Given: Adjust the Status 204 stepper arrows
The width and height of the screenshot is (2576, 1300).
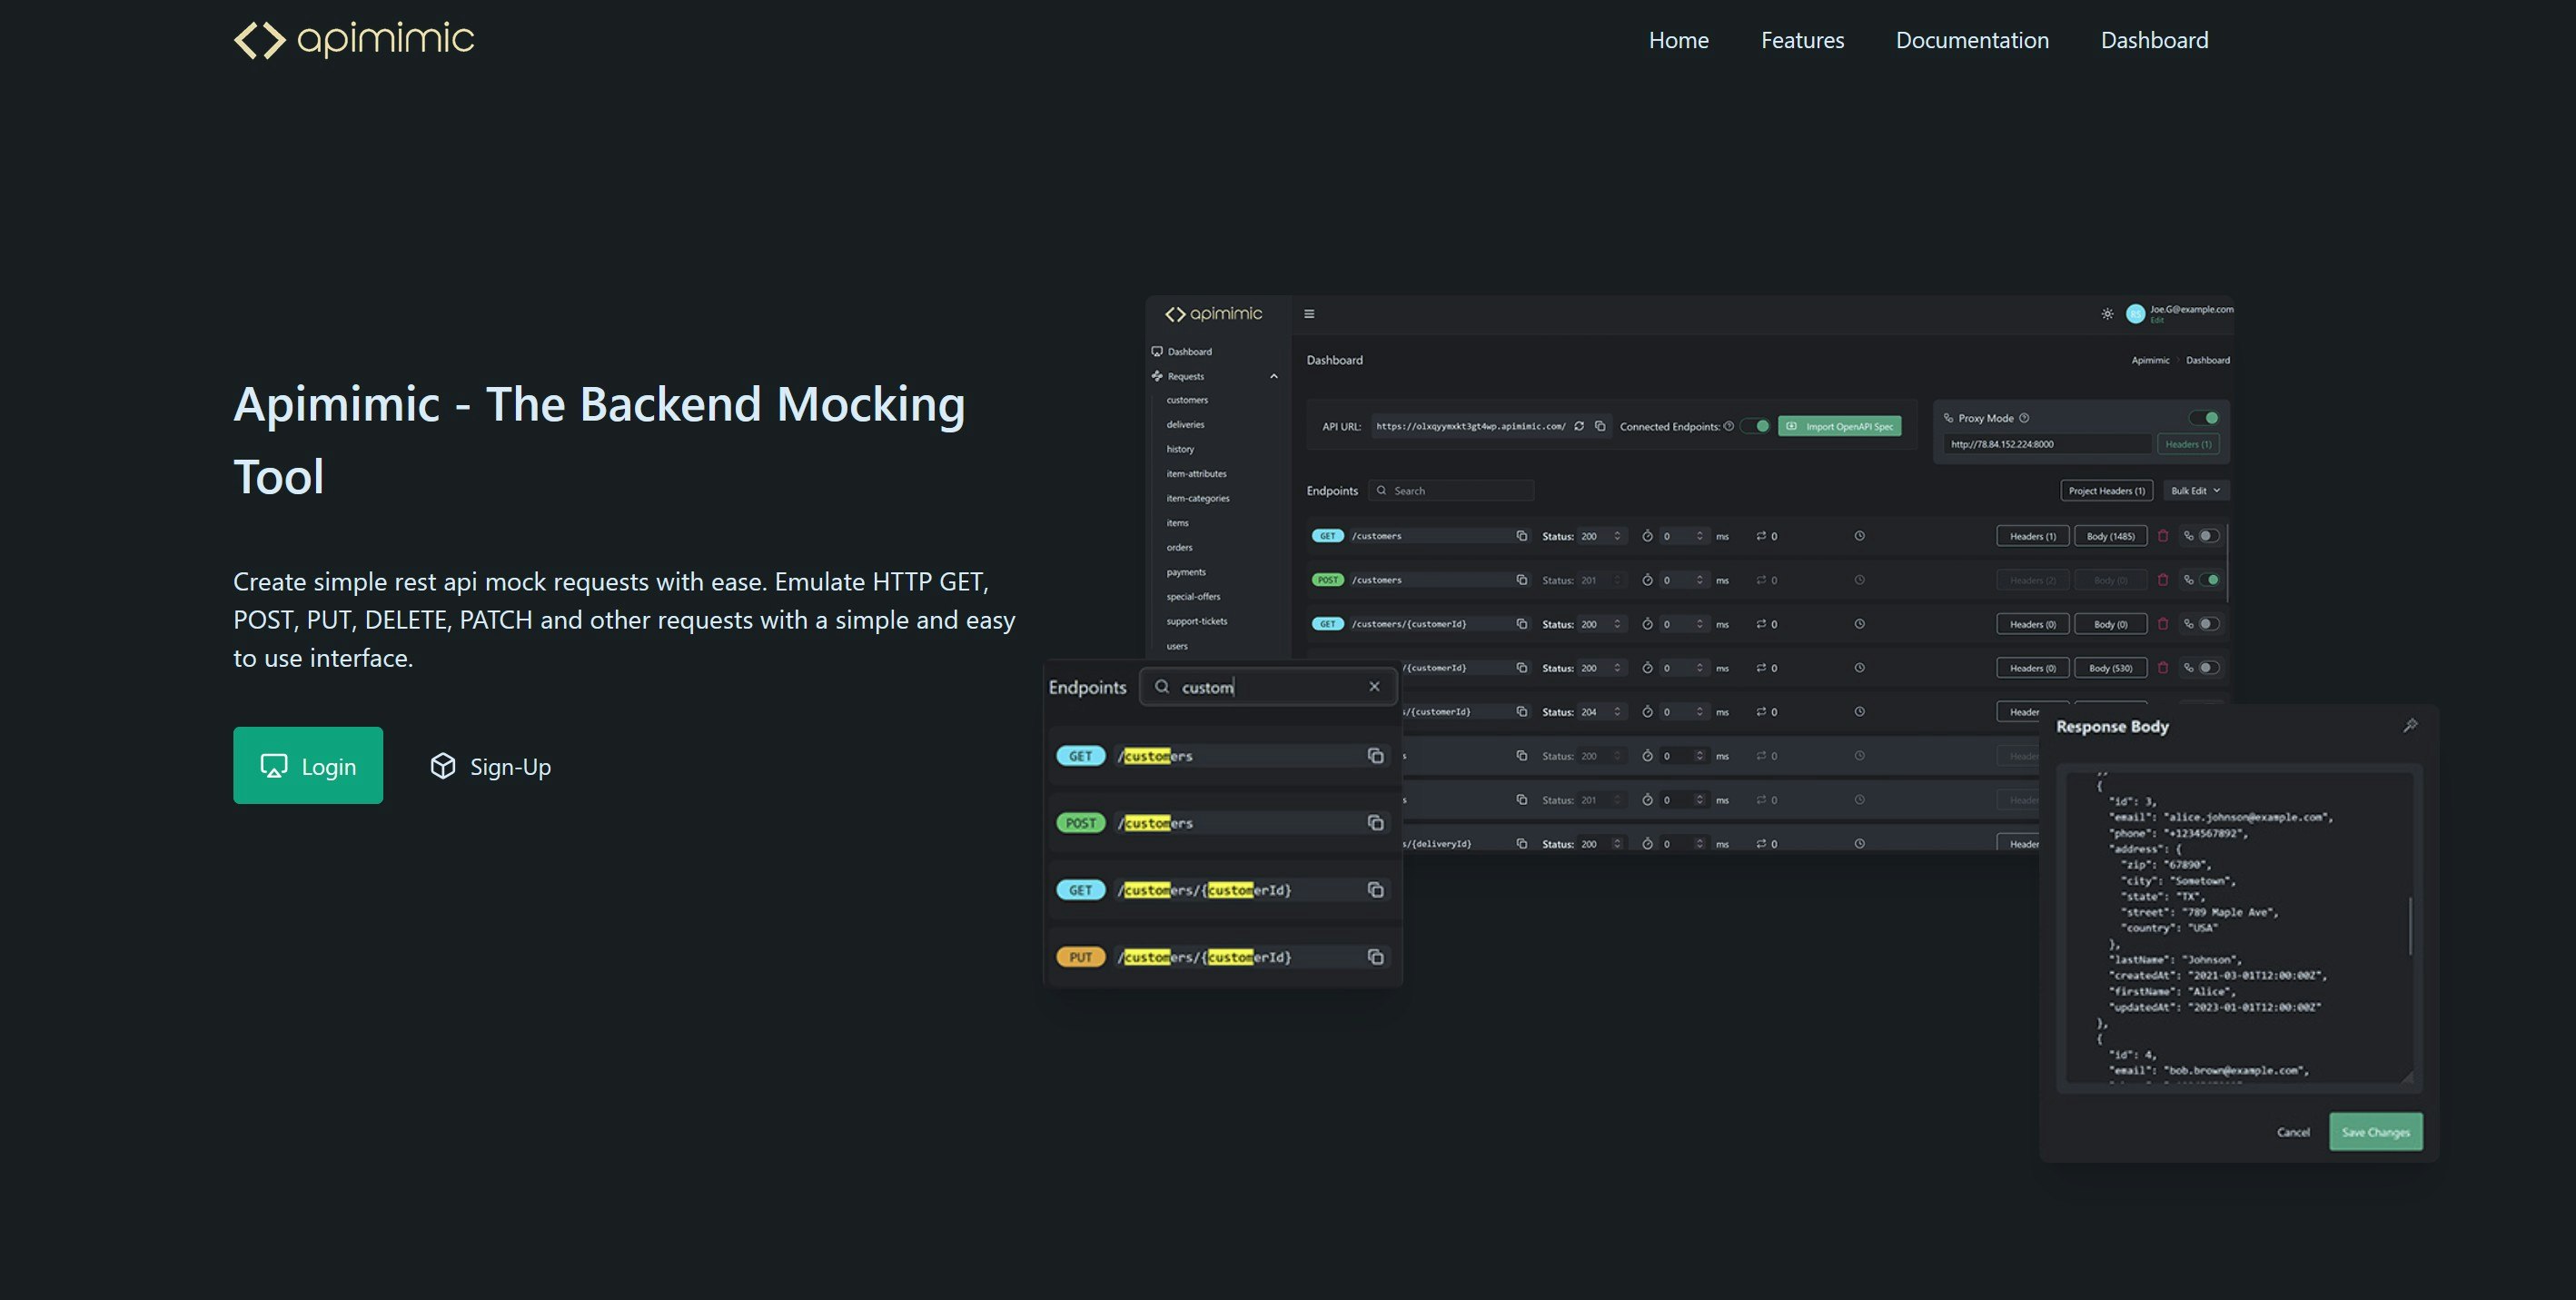Looking at the screenshot, I should click(1617, 712).
